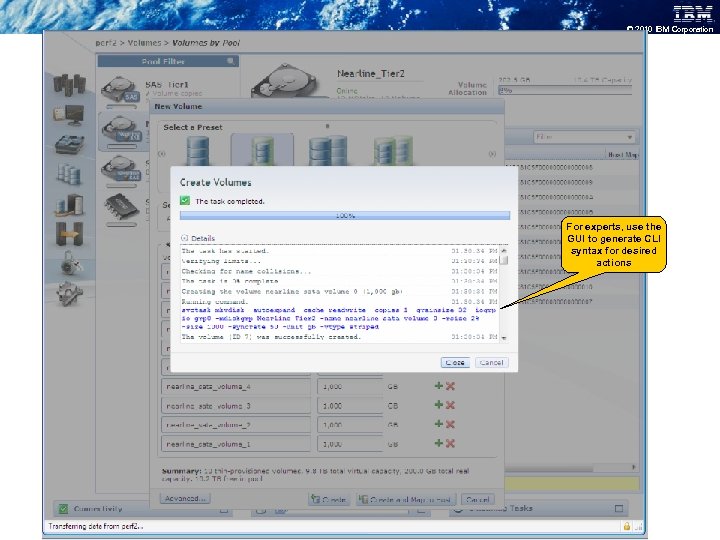This screenshot has height=540, width=720.
Task: Remove nearline_sata_volume_2 row with red X
Action: 450,424
